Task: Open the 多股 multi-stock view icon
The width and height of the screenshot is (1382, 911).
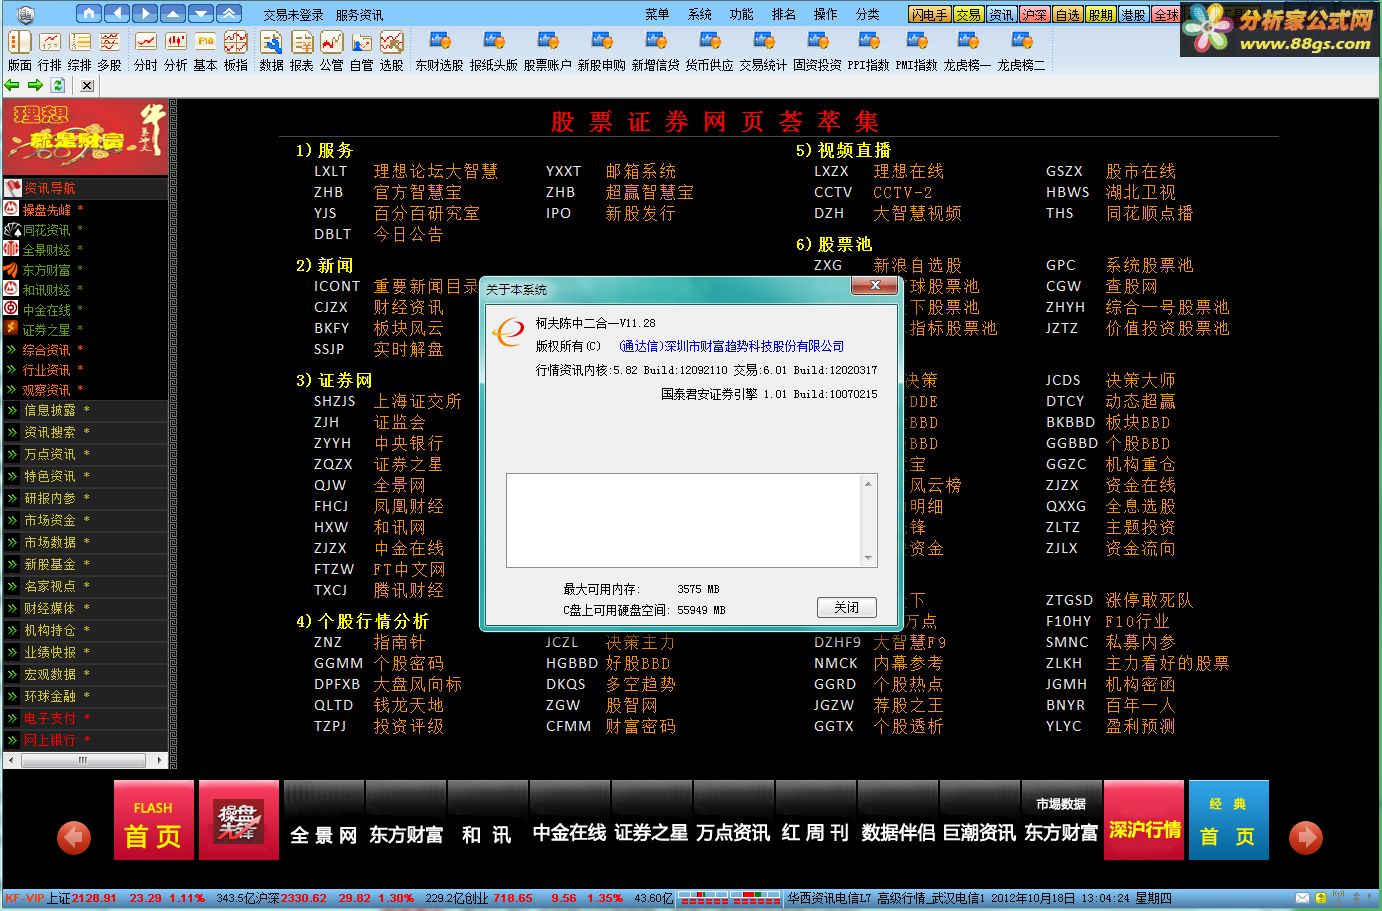Action: (109, 51)
